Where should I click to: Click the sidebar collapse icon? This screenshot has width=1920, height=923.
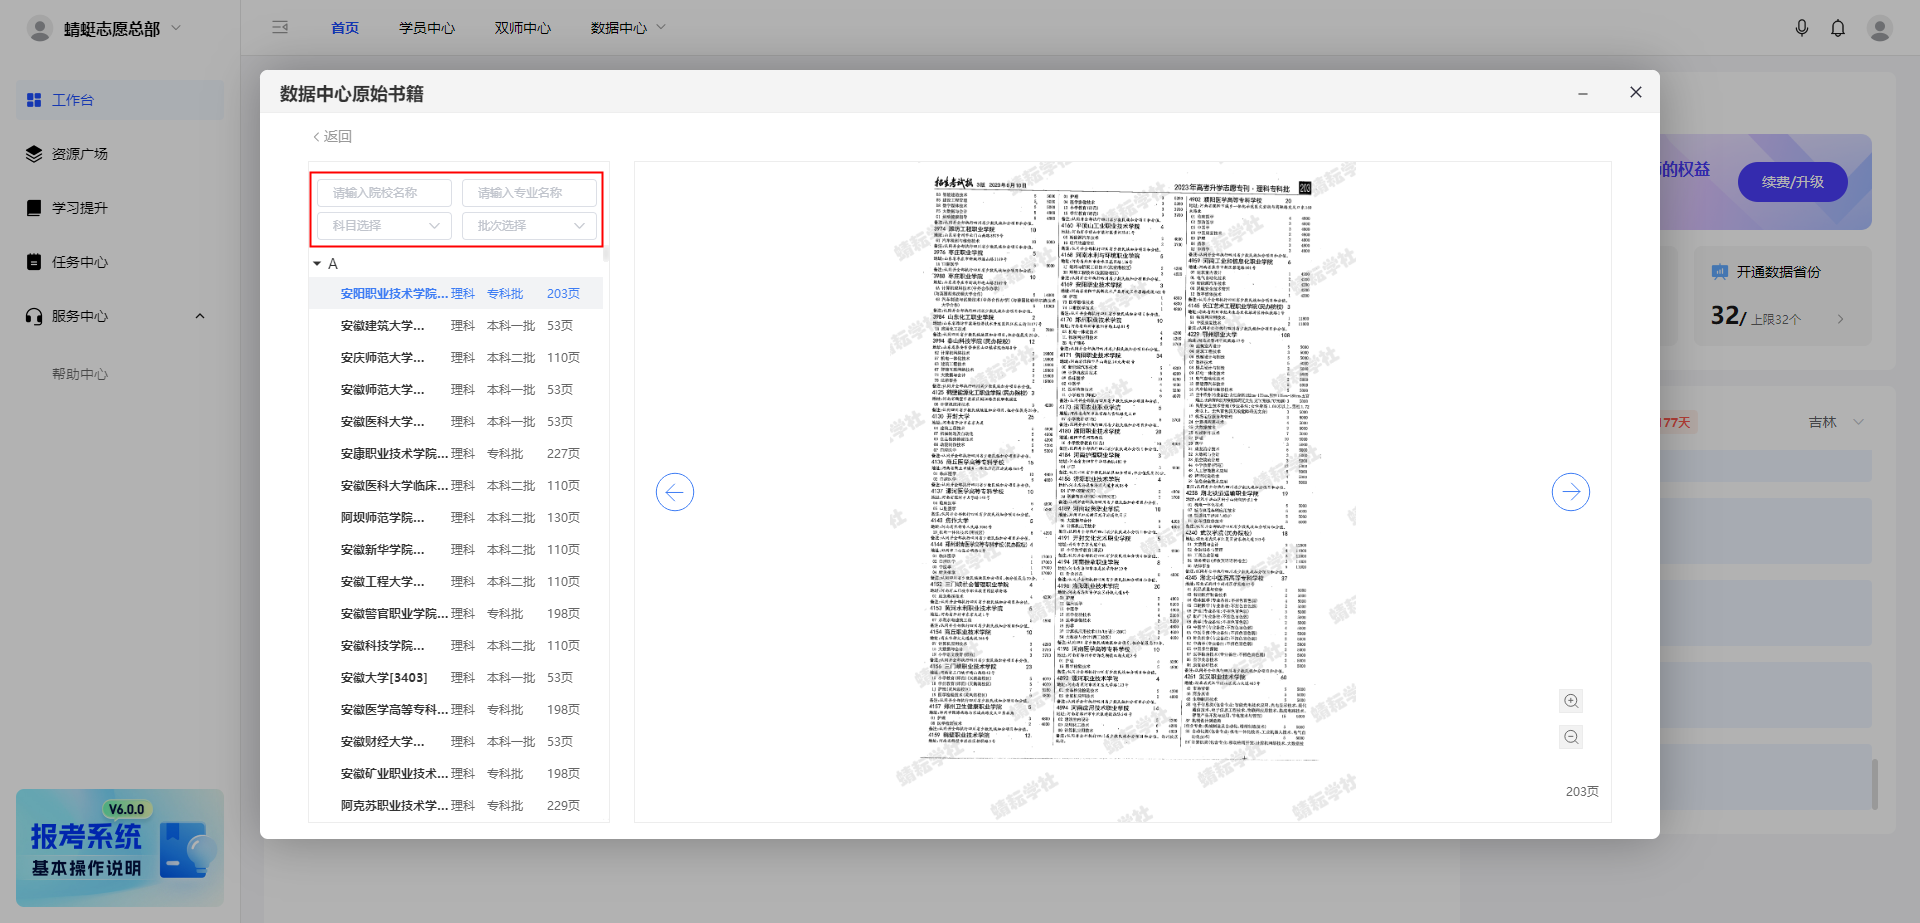click(x=280, y=28)
